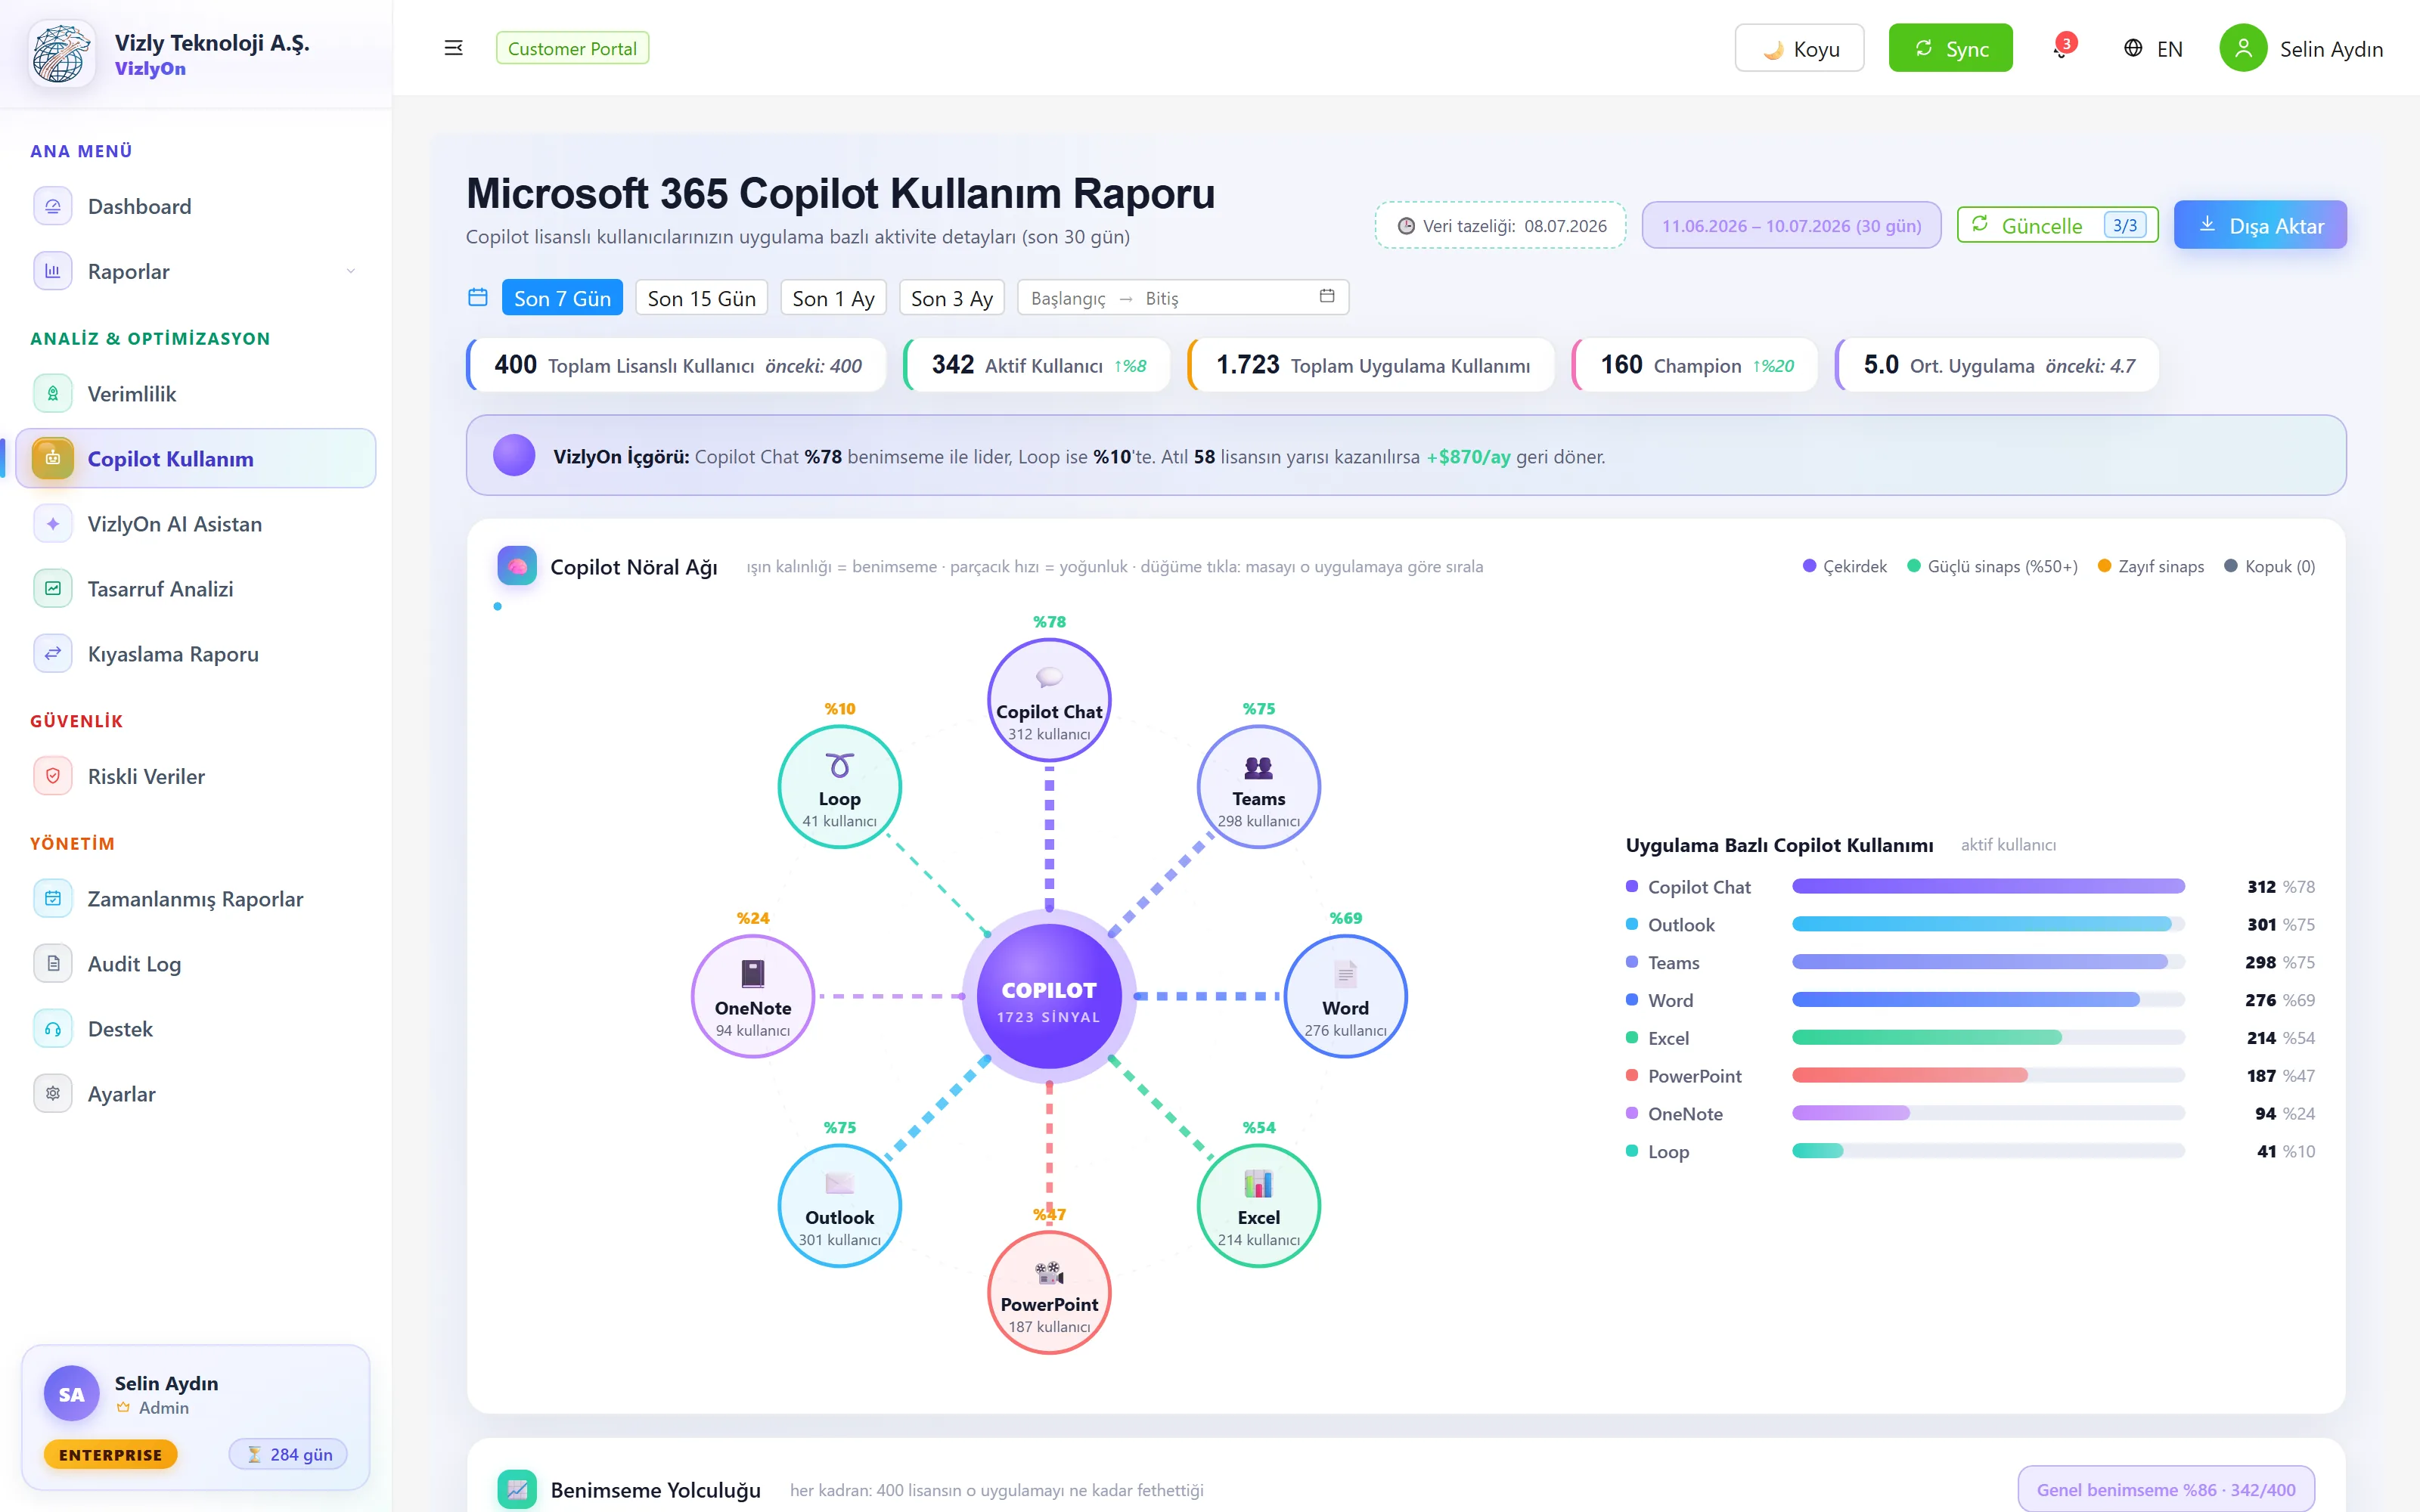Open Copilot Kullanım in the sidebar
The image size is (2420, 1512).
click(x=196, y=459)
